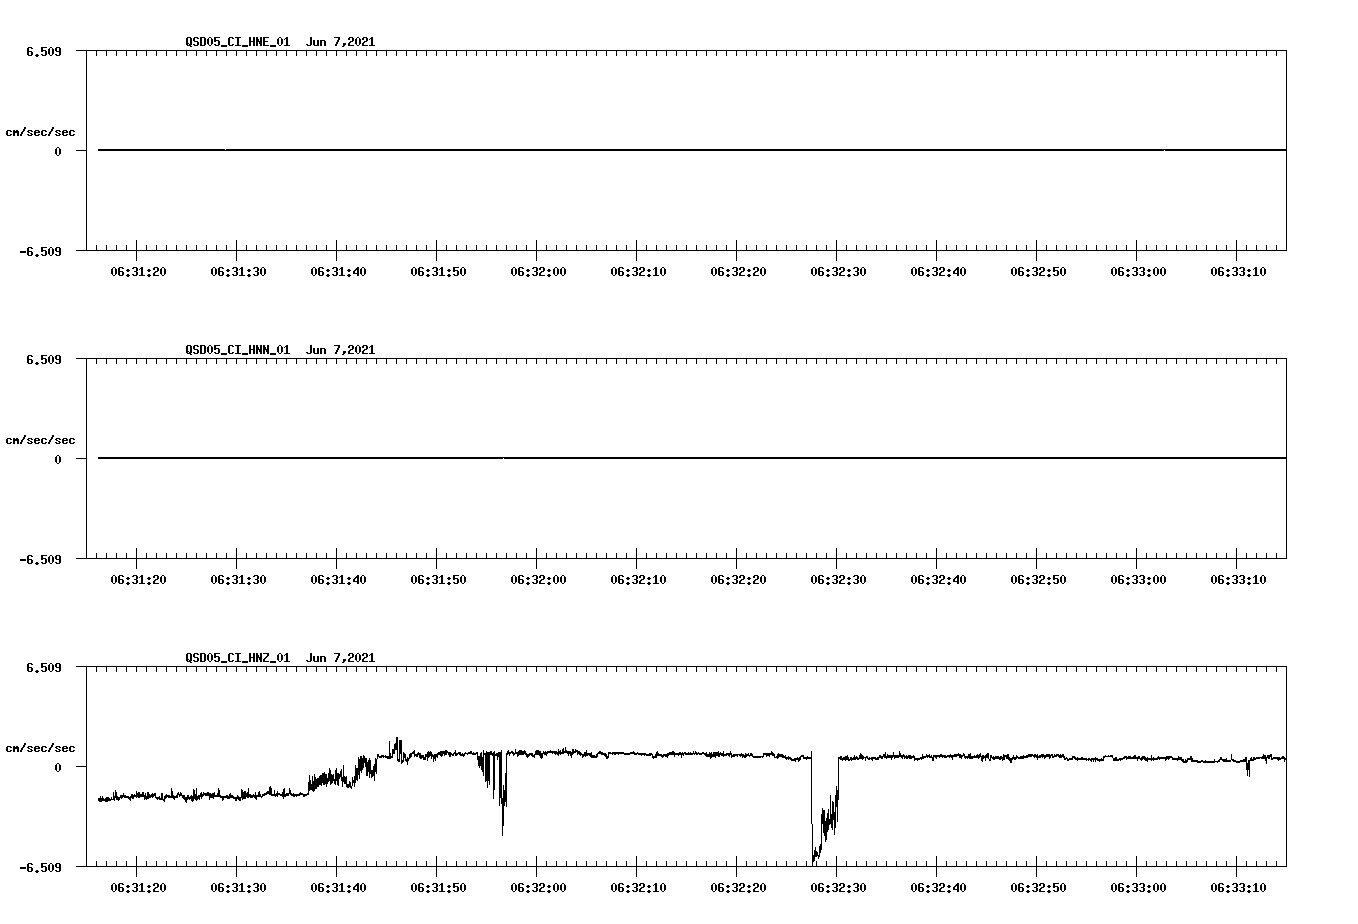Viewport: 1358px width, 924px height.
Task: Click the -6.509 lower limit on HNE chart
Action: (x=41, y=251)
